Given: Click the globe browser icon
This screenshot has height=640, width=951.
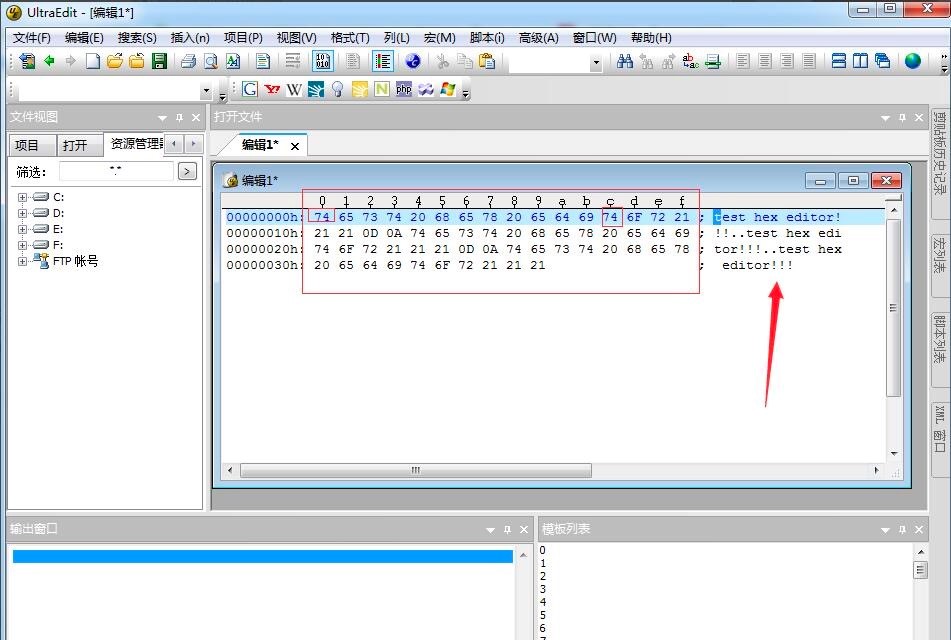Looking at the screenshot, I should click(912, 61).
